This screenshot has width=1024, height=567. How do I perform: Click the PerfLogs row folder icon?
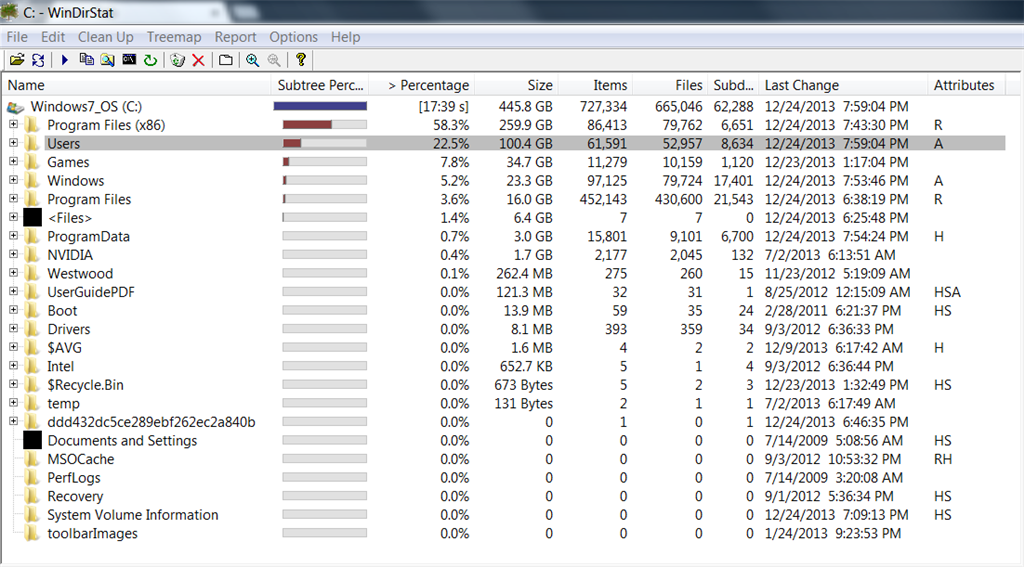pos(32,478)
